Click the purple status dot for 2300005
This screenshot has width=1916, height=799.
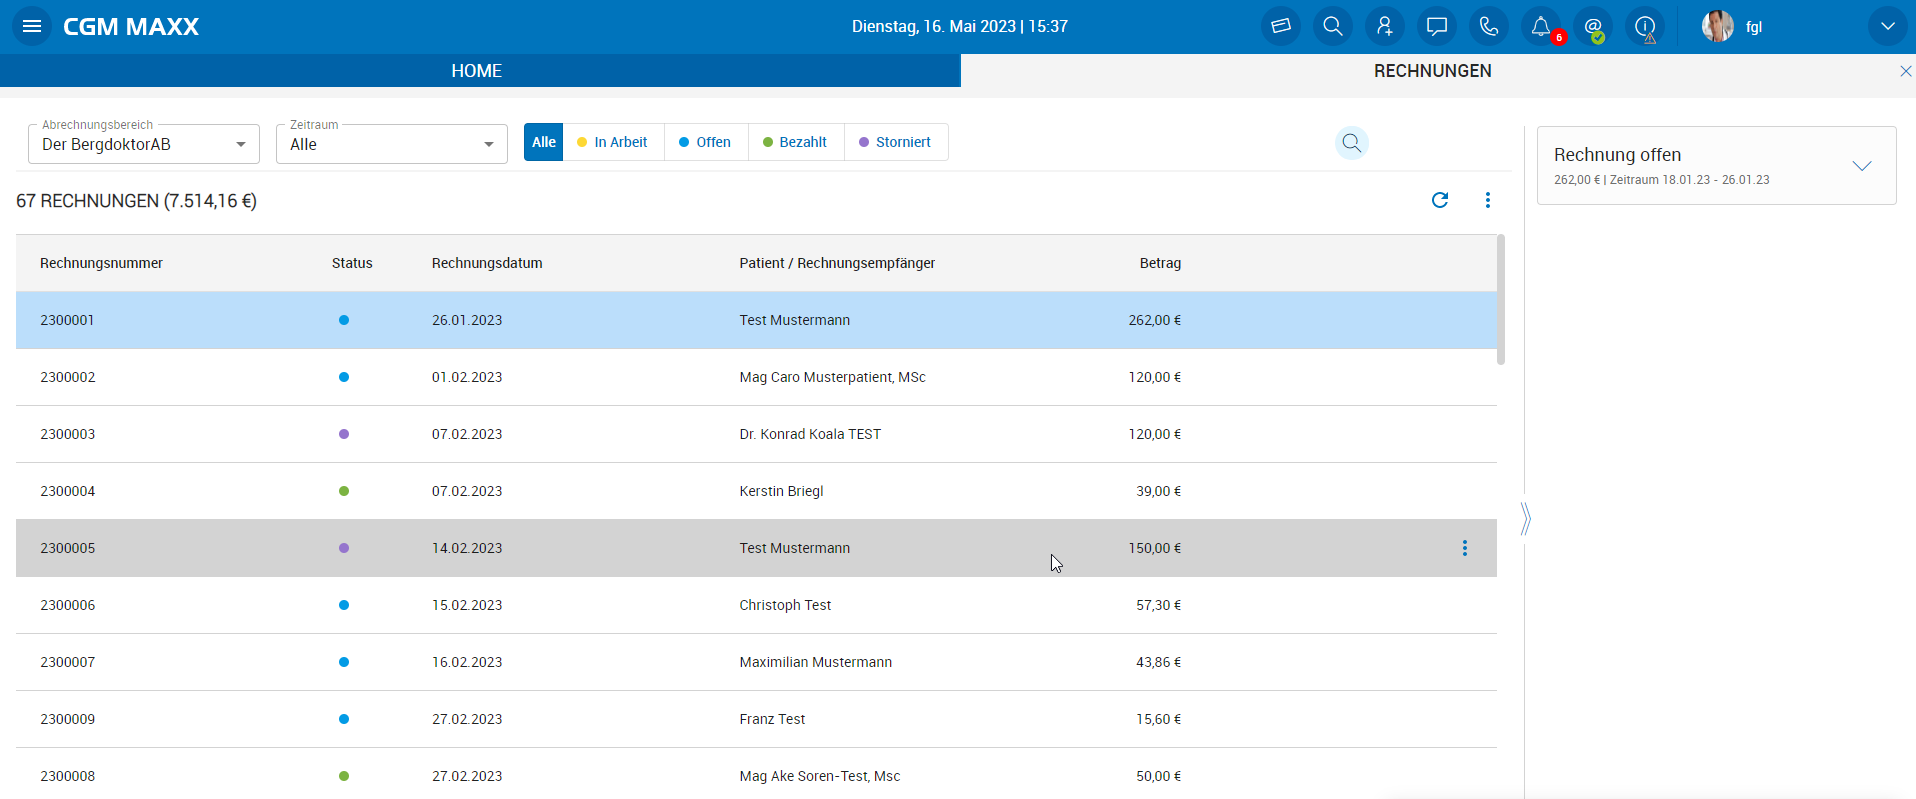click(x=344, y=548)
